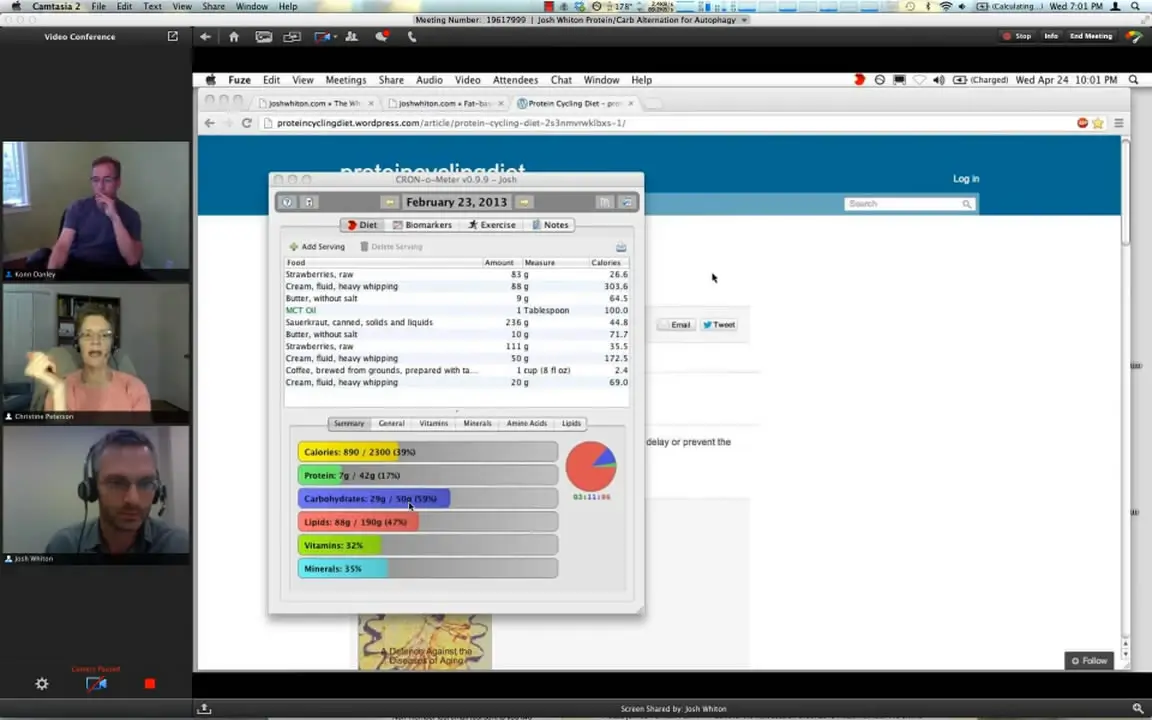Click the Lipids progress bar
Viewport: 1152px width, 720px height.
tap(428, 522)
